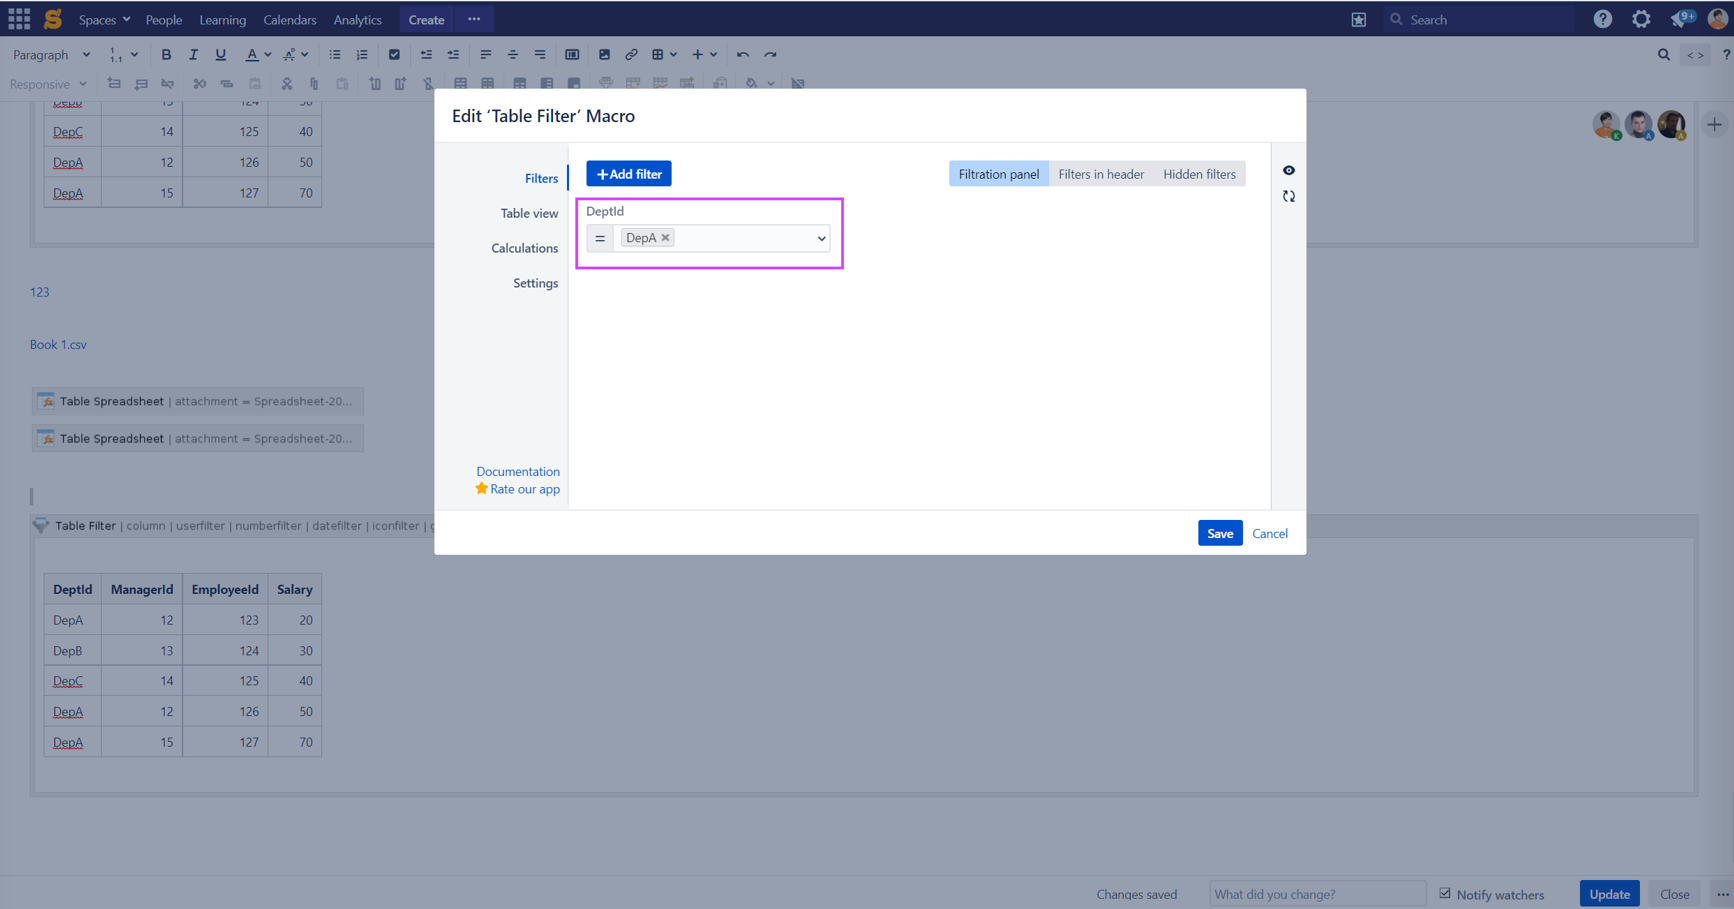Switch to Hidden filters mode
This screenshot has height=909, width=1734.
1199,174
